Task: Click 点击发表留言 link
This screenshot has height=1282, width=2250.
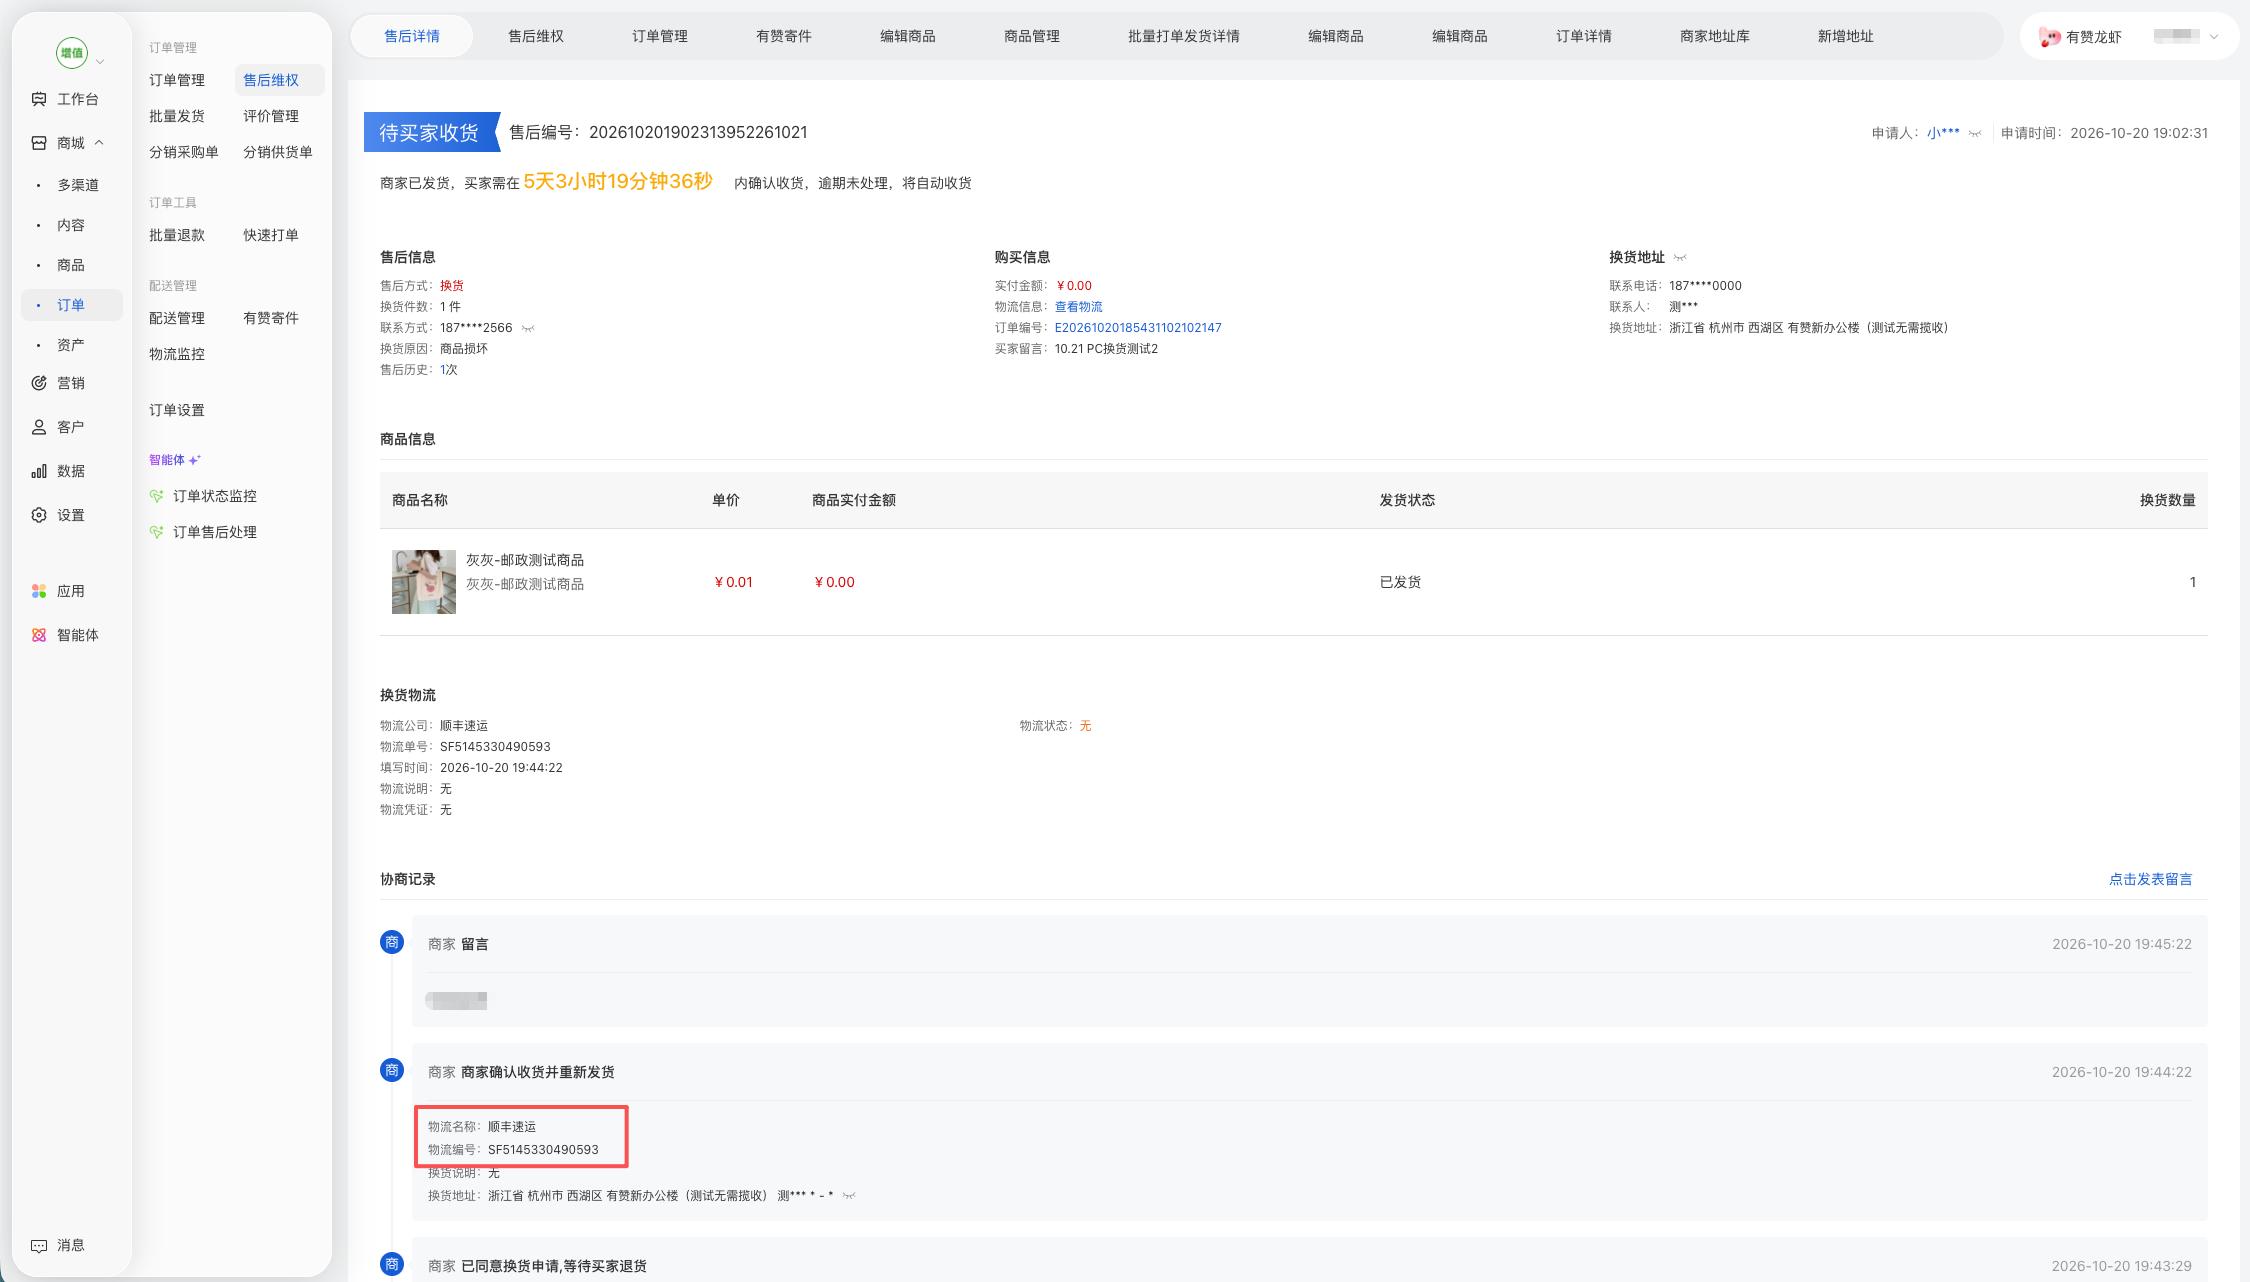Action: click(2150, 879)
